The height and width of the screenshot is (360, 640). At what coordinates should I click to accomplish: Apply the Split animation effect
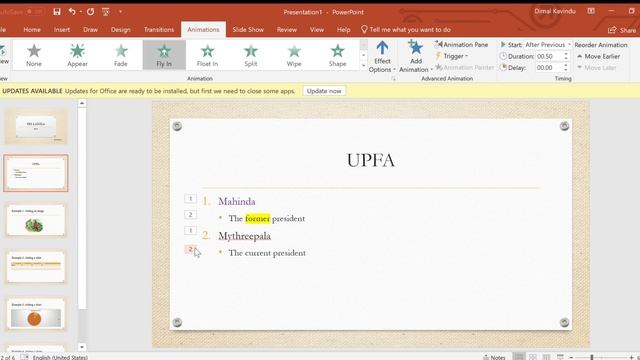point(251,55)
